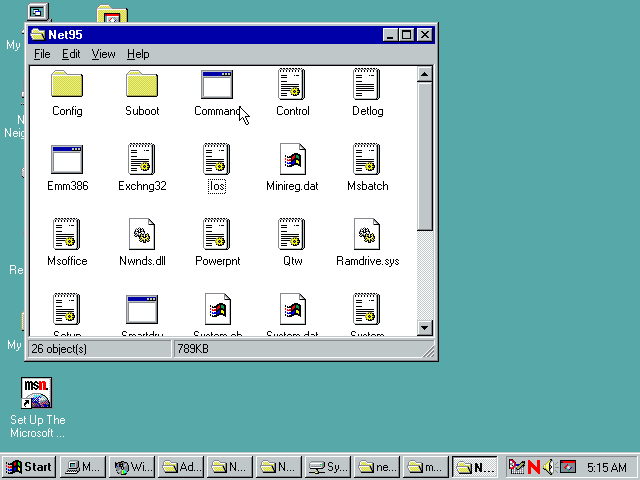Screen dimensions: 640x480
Task: Select the Minireg.dat file icon
Action: pyautogui.click(x=292, y=160)
